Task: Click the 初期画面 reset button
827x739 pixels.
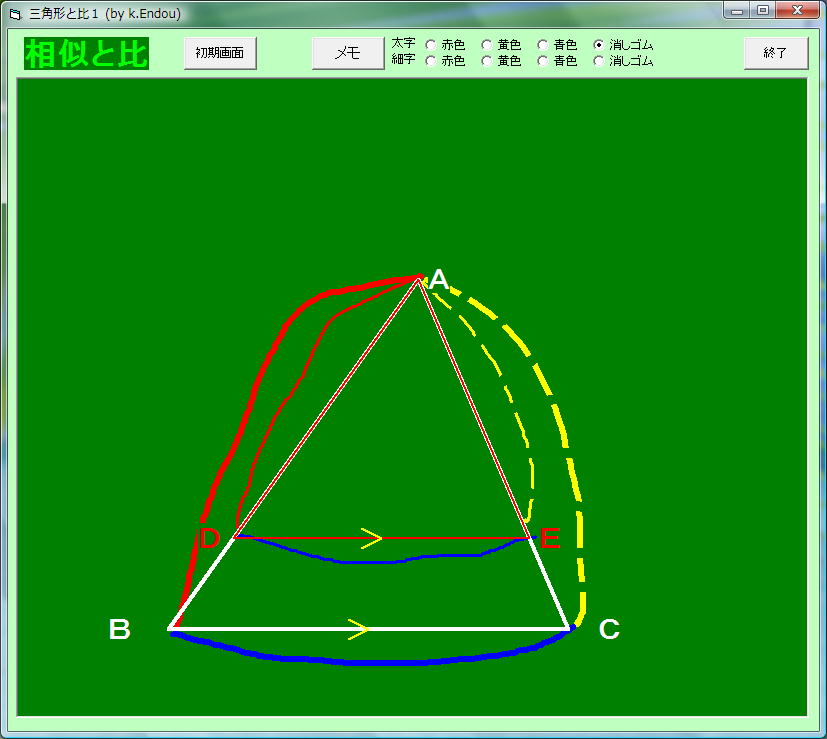Action: [x=220, y=53]
